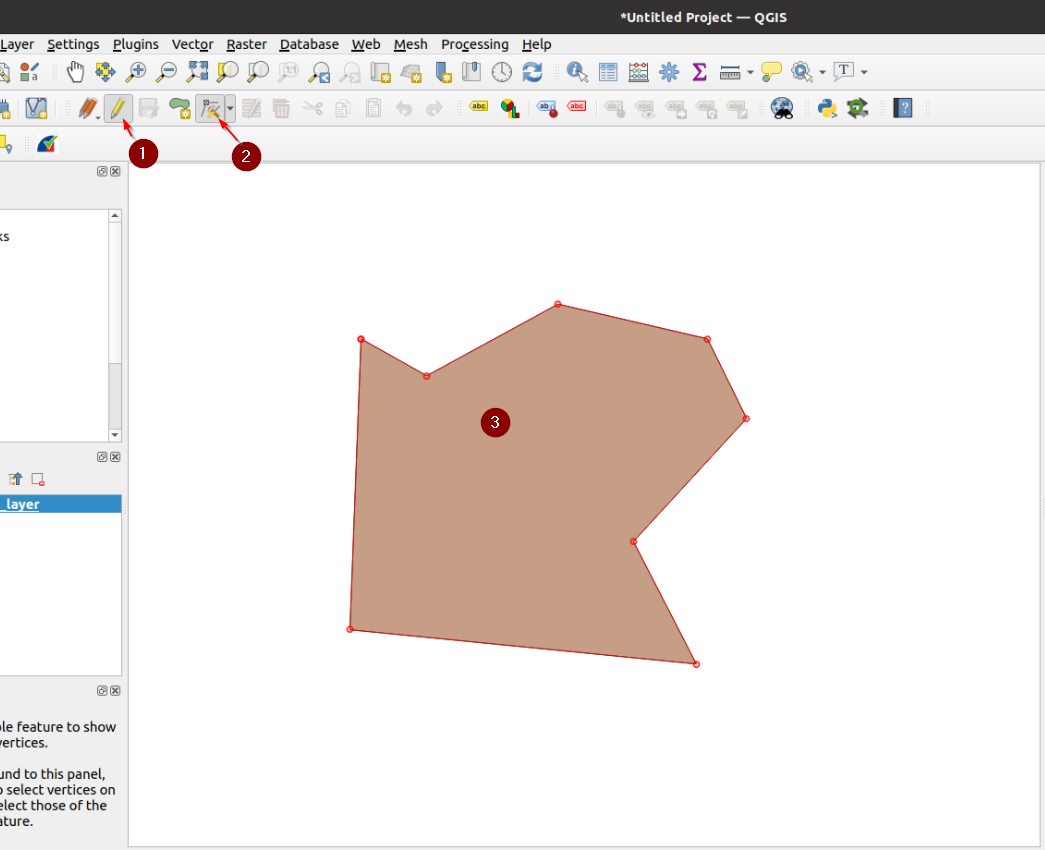This screenshot has height=850, width=1045.
Task: Open Layer Labeling Options abc icon
Action: (479, 106)
